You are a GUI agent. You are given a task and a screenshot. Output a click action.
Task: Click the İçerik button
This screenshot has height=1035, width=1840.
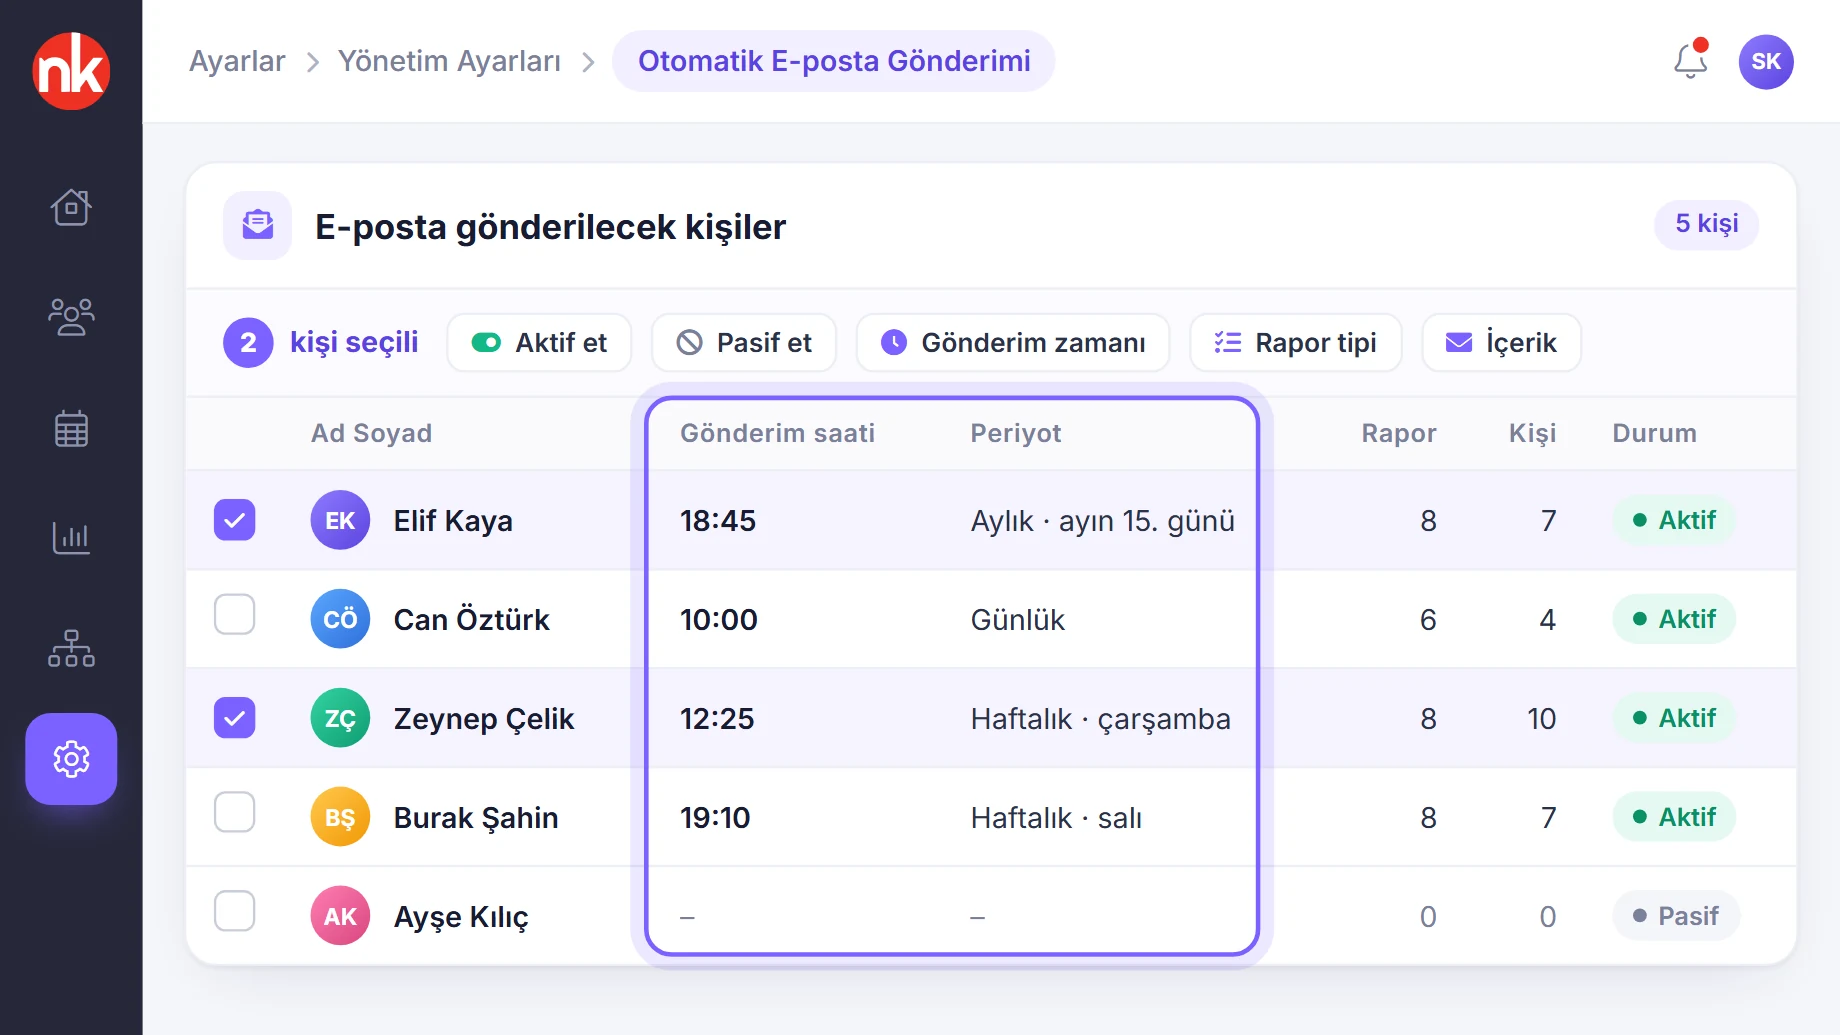pyautogui.click(x=1502, y=343)
